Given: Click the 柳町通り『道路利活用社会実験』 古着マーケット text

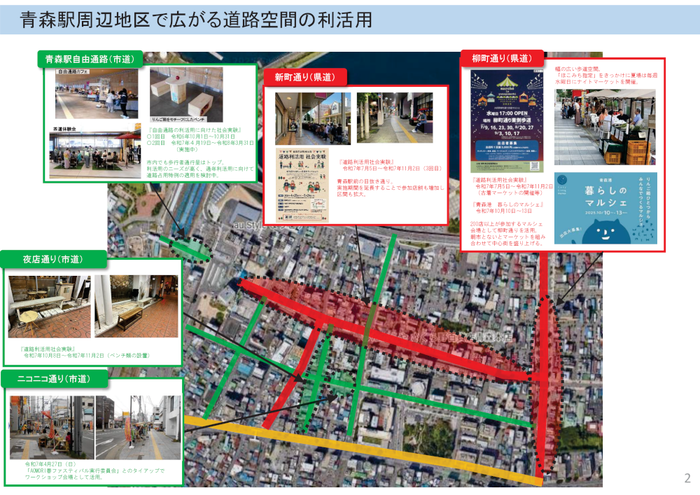Looking at the screenshot, I should coord(512,187).
